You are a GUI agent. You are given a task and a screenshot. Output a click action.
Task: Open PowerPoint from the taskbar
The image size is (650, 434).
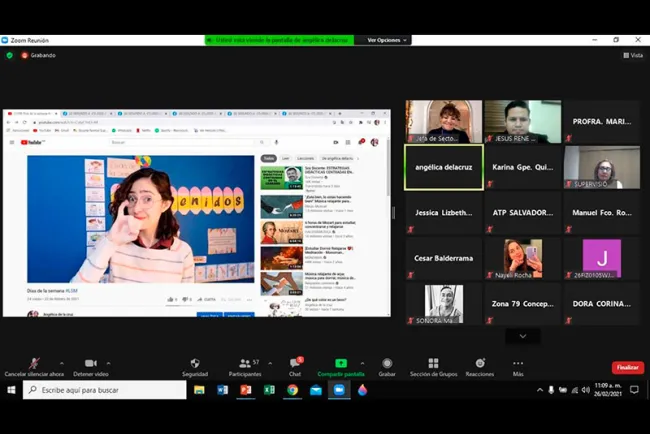246,390
